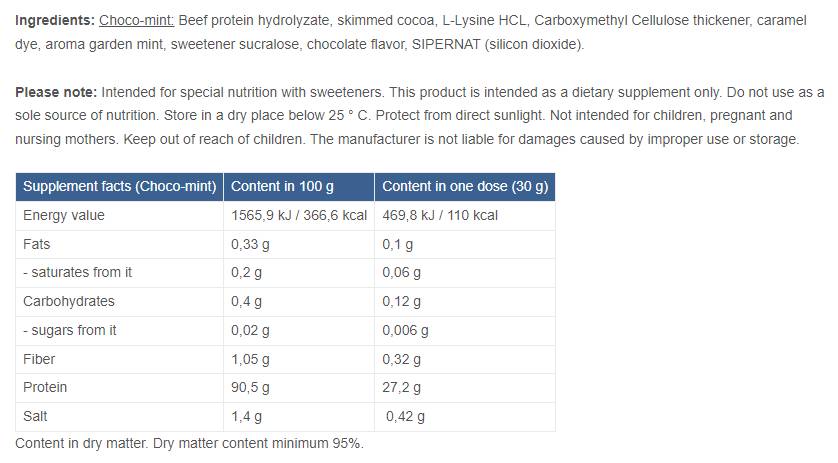Select the Salt row label
Screen dimensions: 838x463
tap(35, 416)
